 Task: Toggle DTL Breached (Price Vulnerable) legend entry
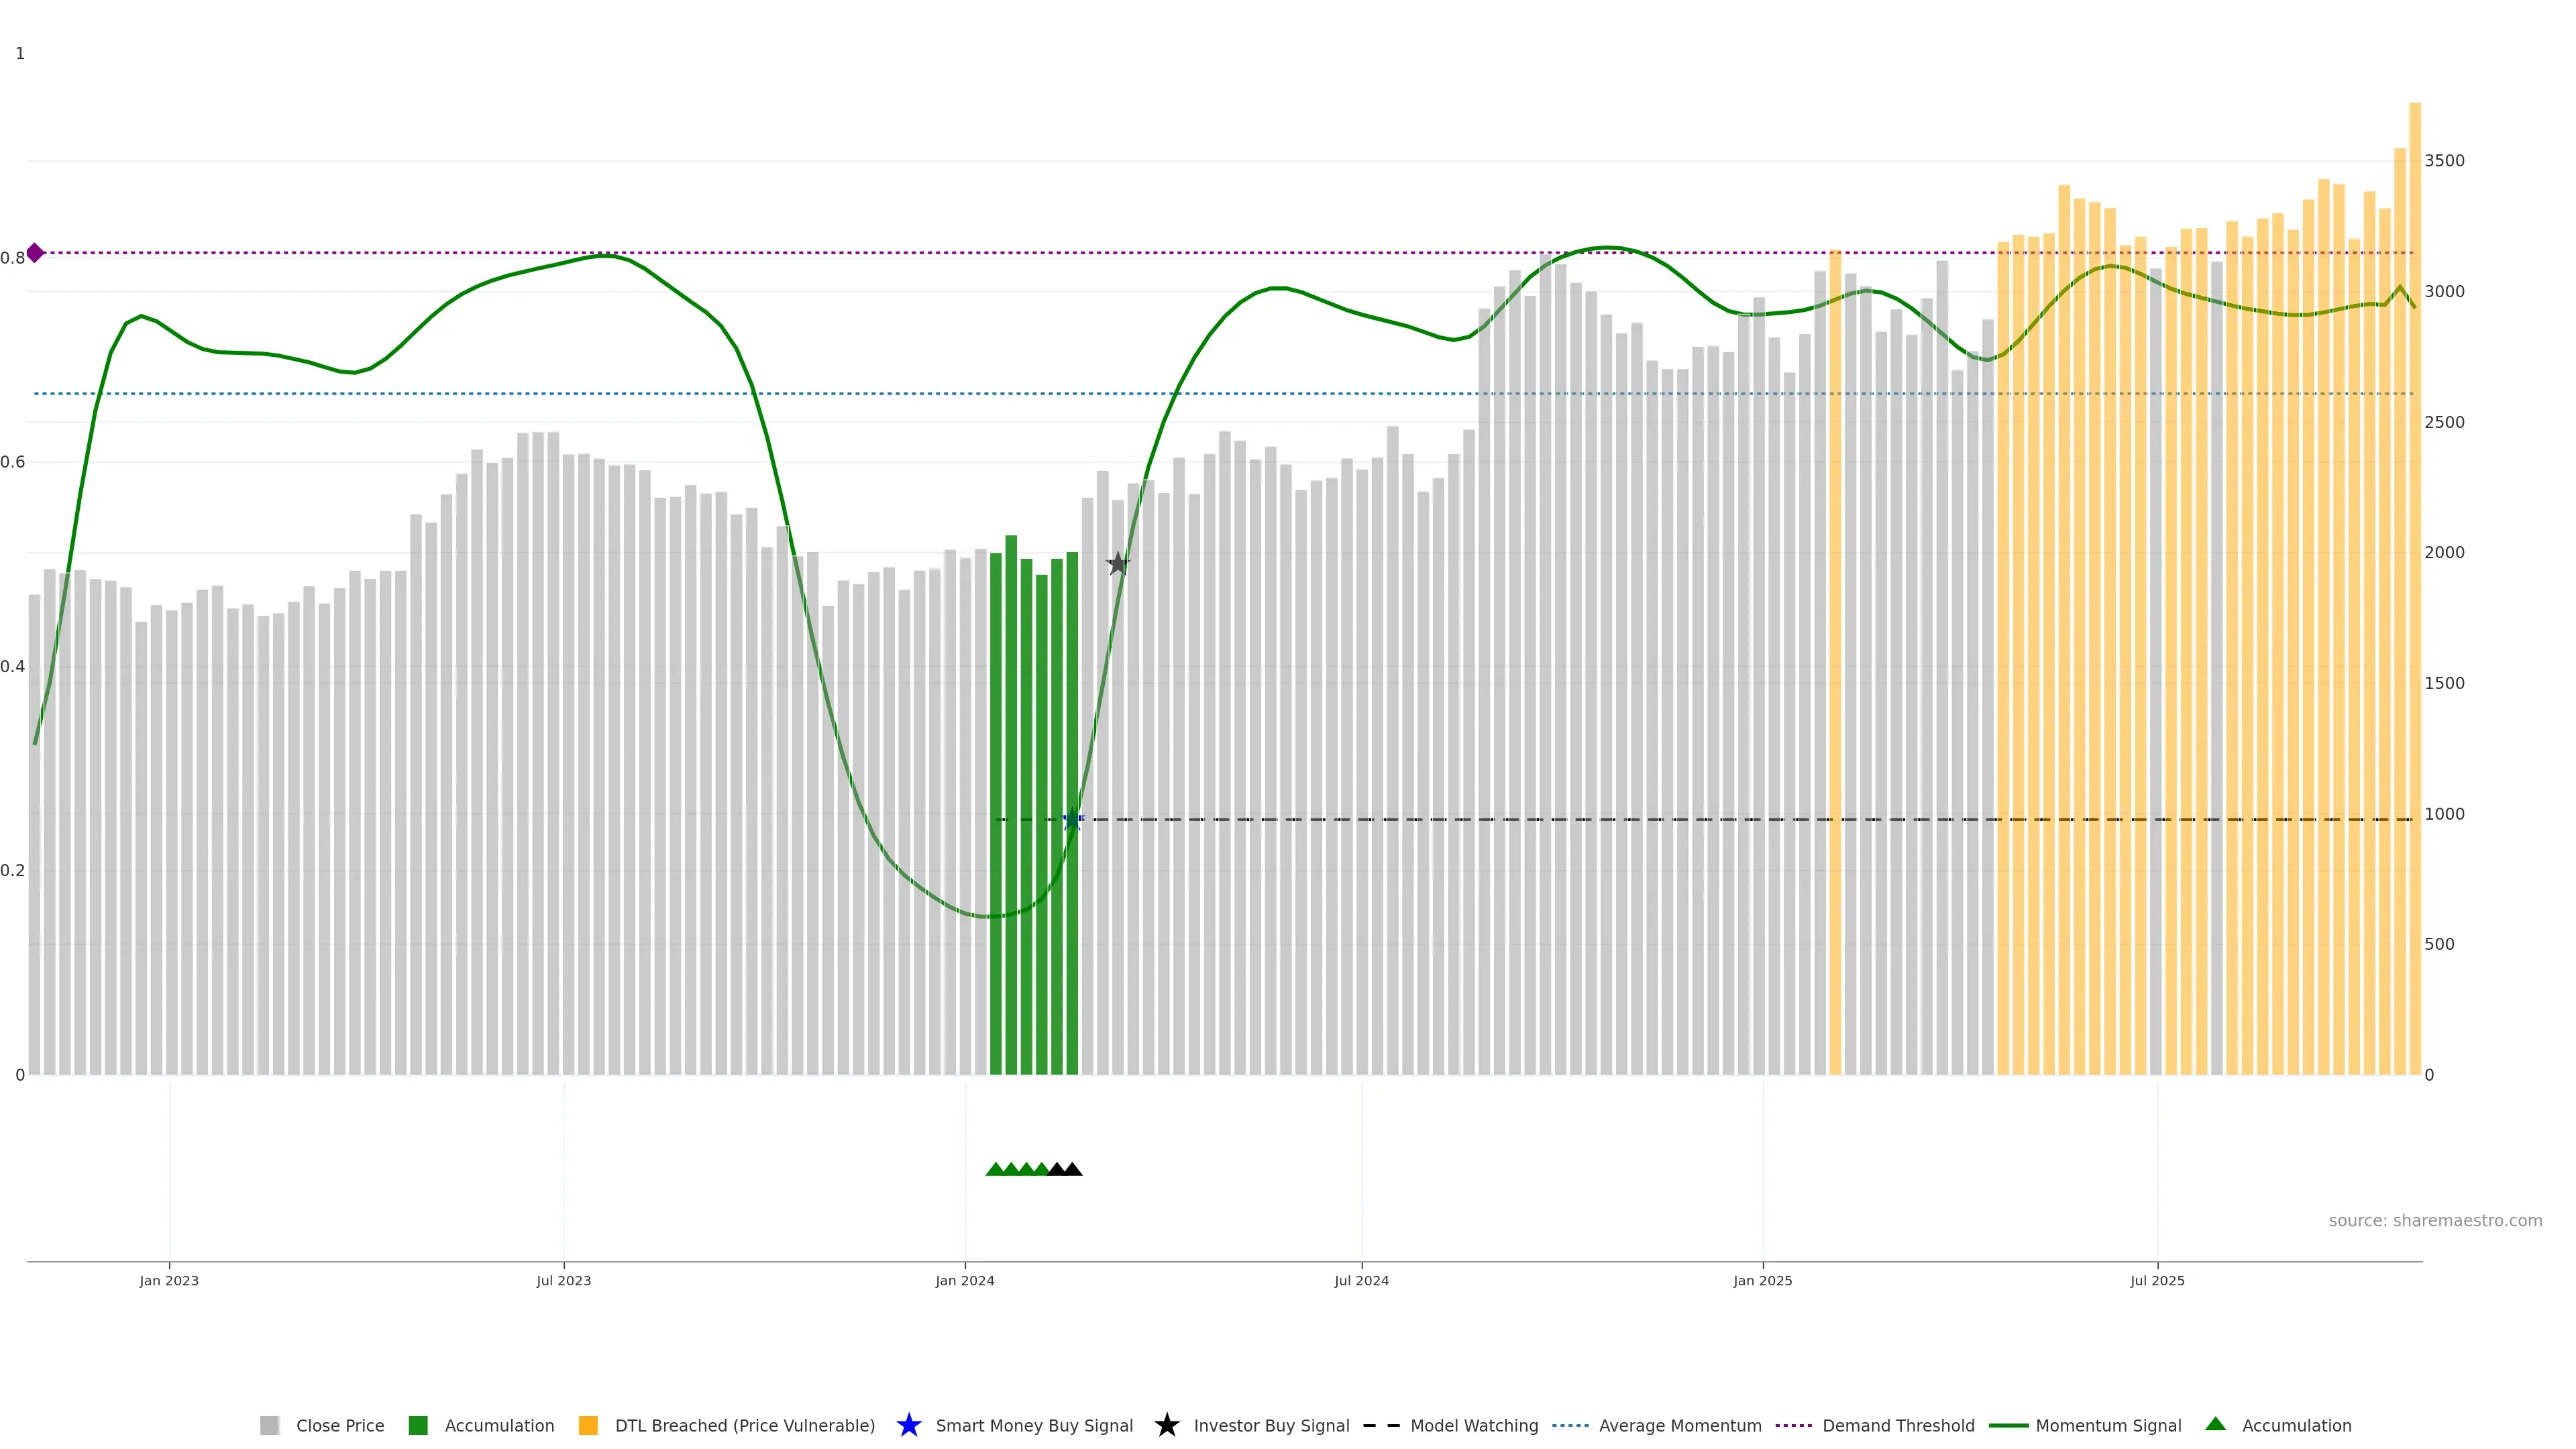coord(744,1426)
